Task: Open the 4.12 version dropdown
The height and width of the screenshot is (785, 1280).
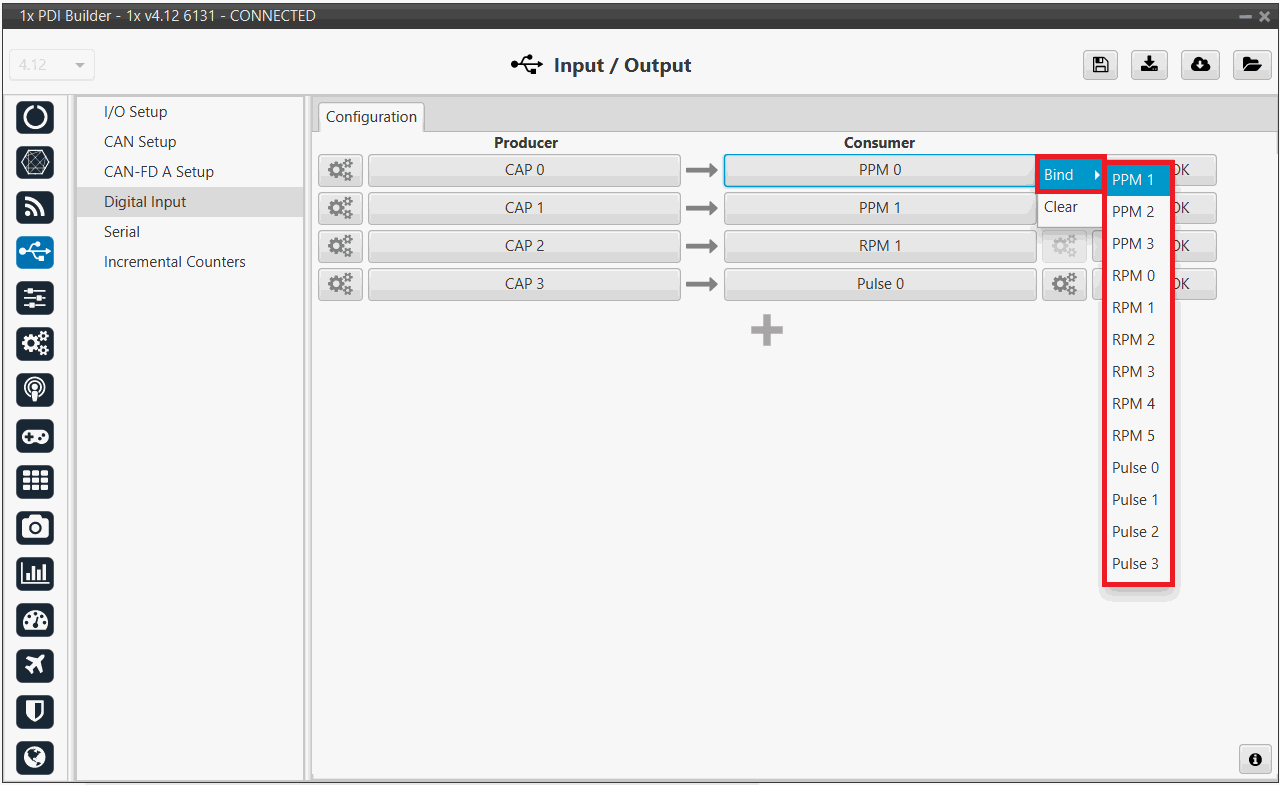Action: click(x=52, y=65)
